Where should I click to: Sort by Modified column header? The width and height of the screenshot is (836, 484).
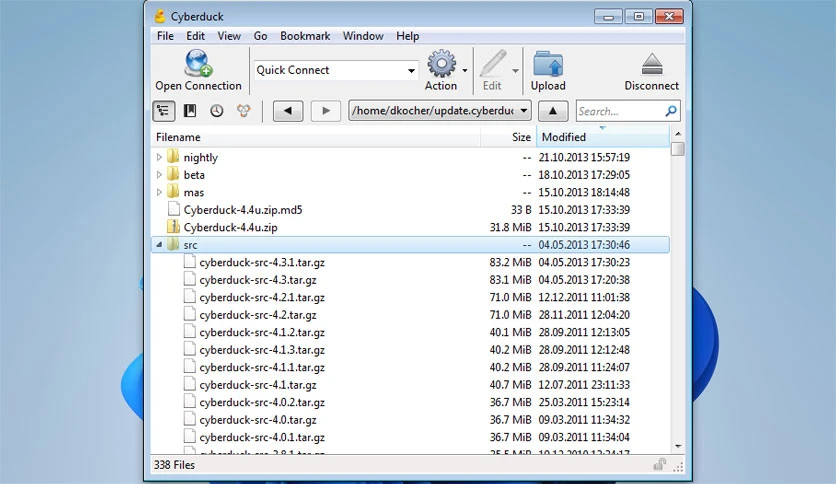(602, 137)
